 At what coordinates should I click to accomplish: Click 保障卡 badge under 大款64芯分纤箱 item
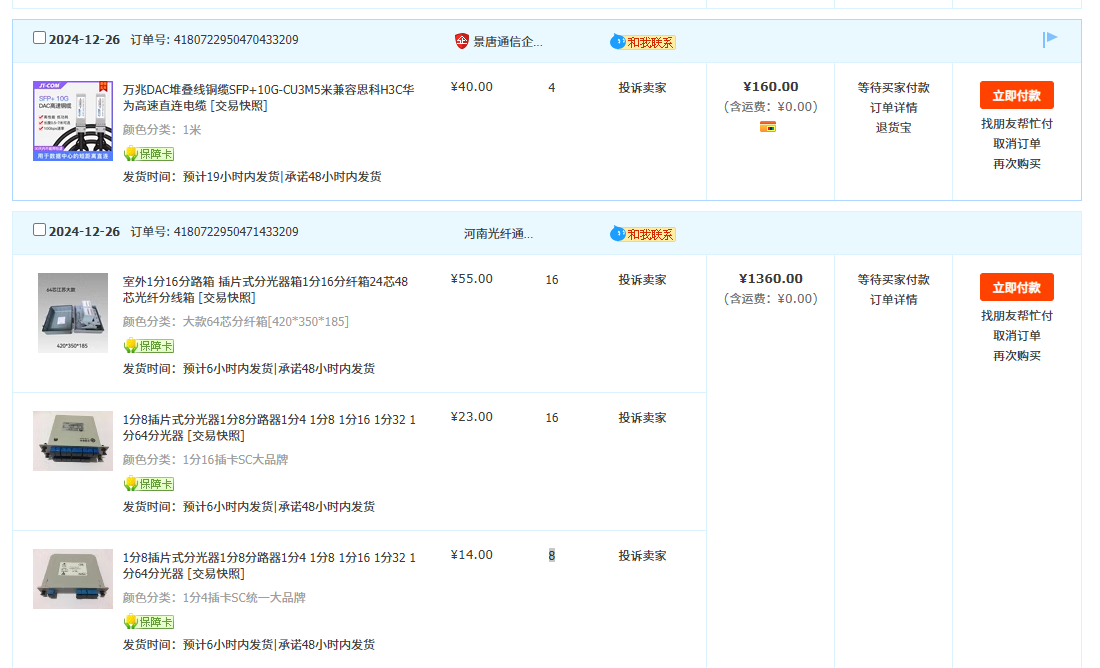point(148,346)
